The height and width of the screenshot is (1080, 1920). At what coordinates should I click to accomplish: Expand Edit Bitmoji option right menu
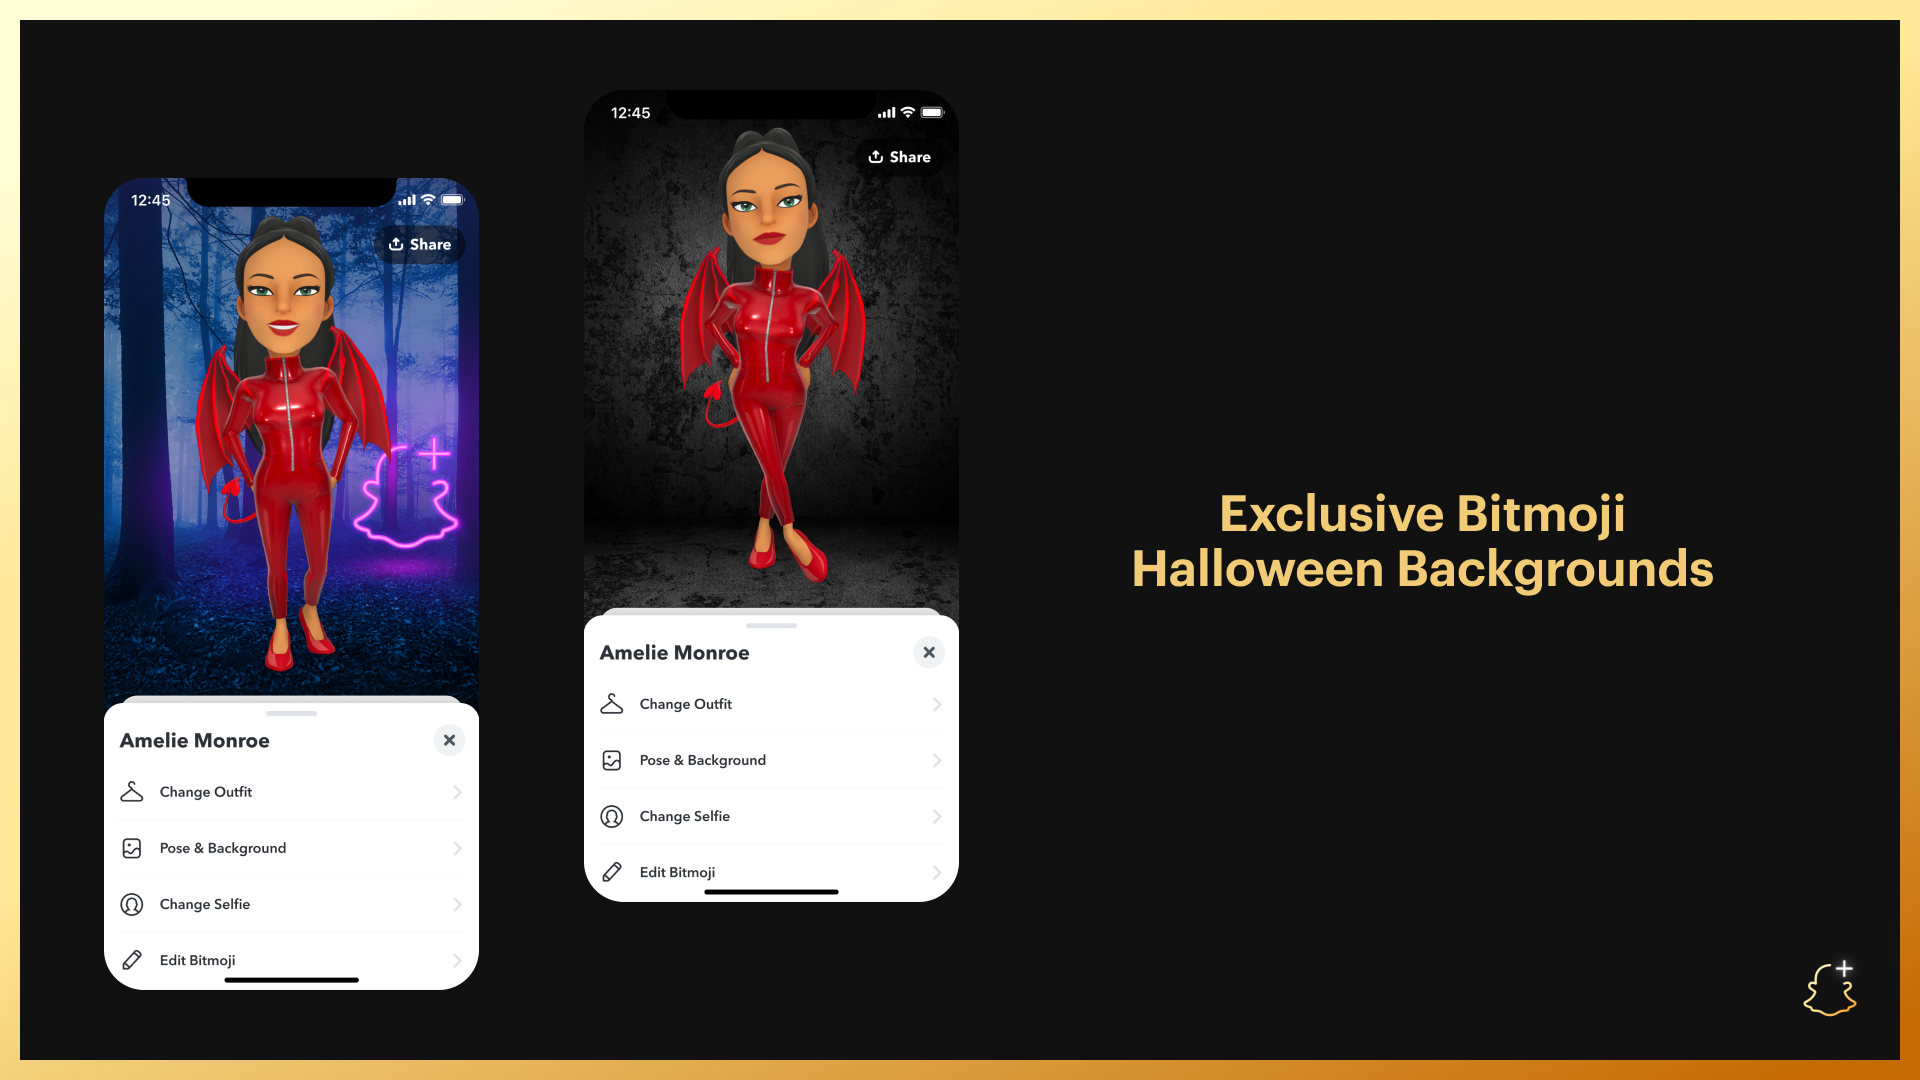click(x=938, y=872)
